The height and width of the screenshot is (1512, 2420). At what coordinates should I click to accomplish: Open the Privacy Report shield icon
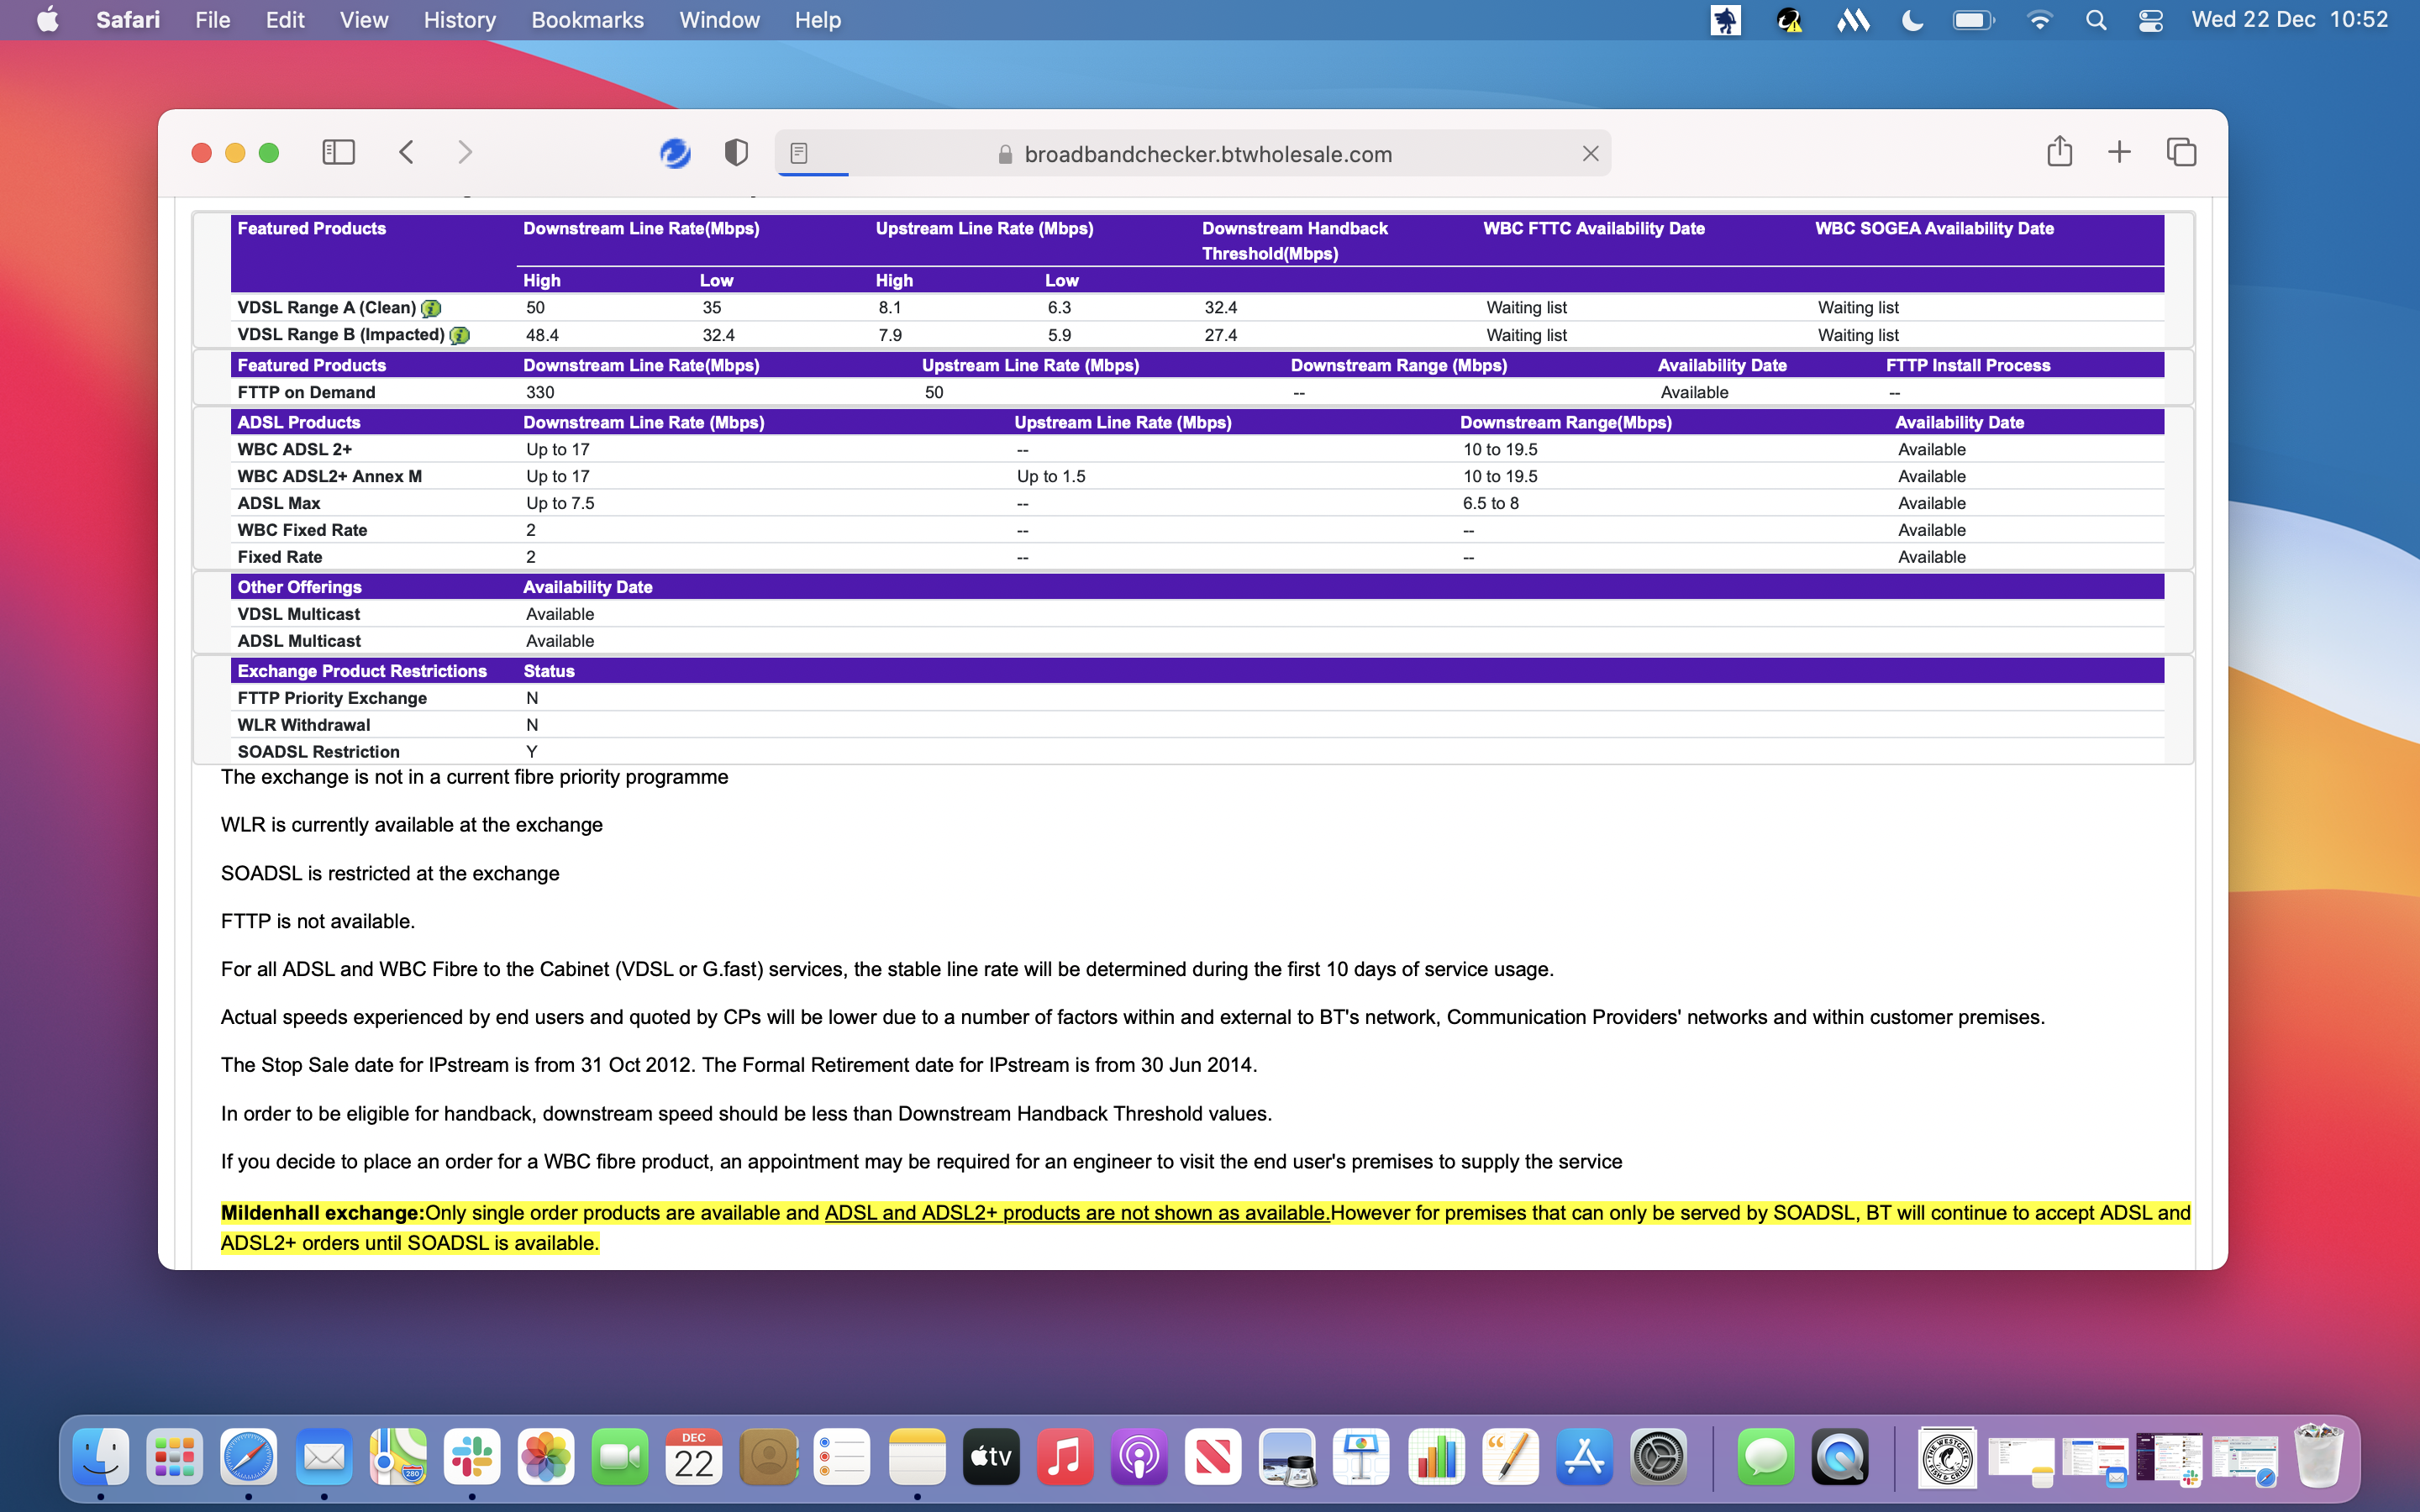point(736,152)
